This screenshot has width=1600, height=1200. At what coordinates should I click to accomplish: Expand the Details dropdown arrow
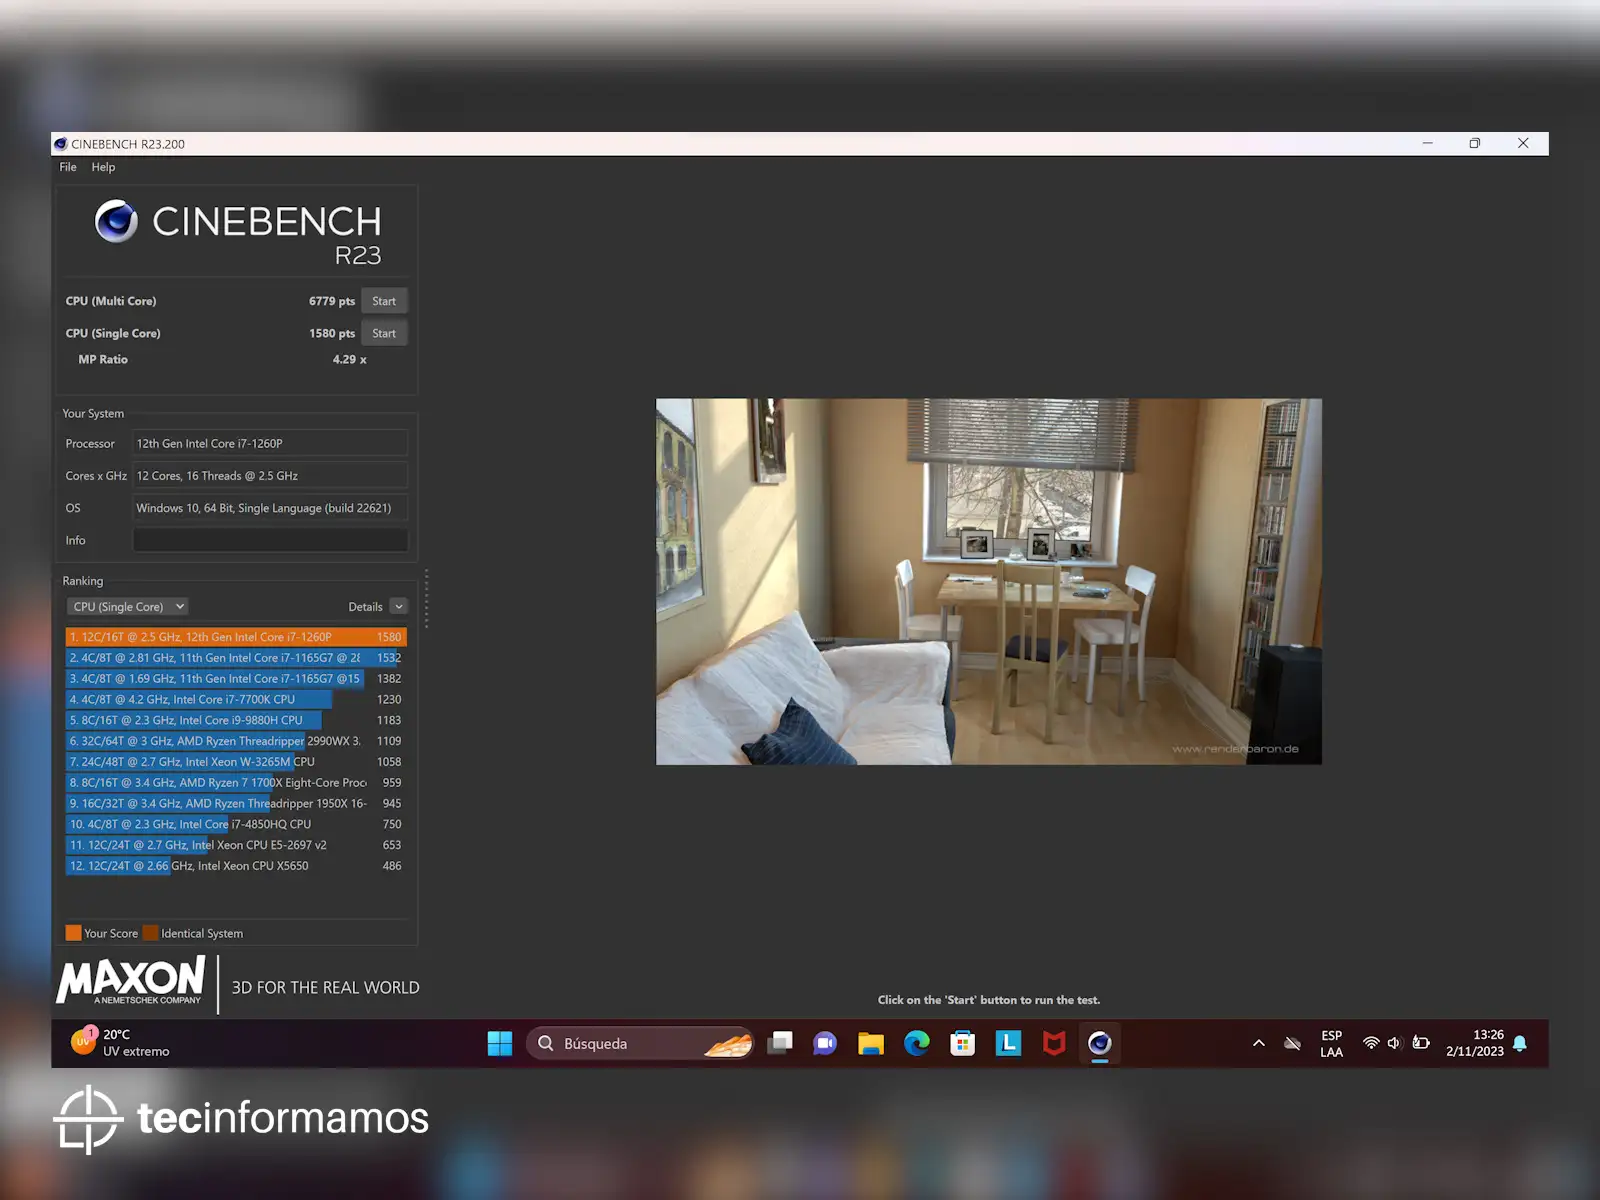coord(399,607)
